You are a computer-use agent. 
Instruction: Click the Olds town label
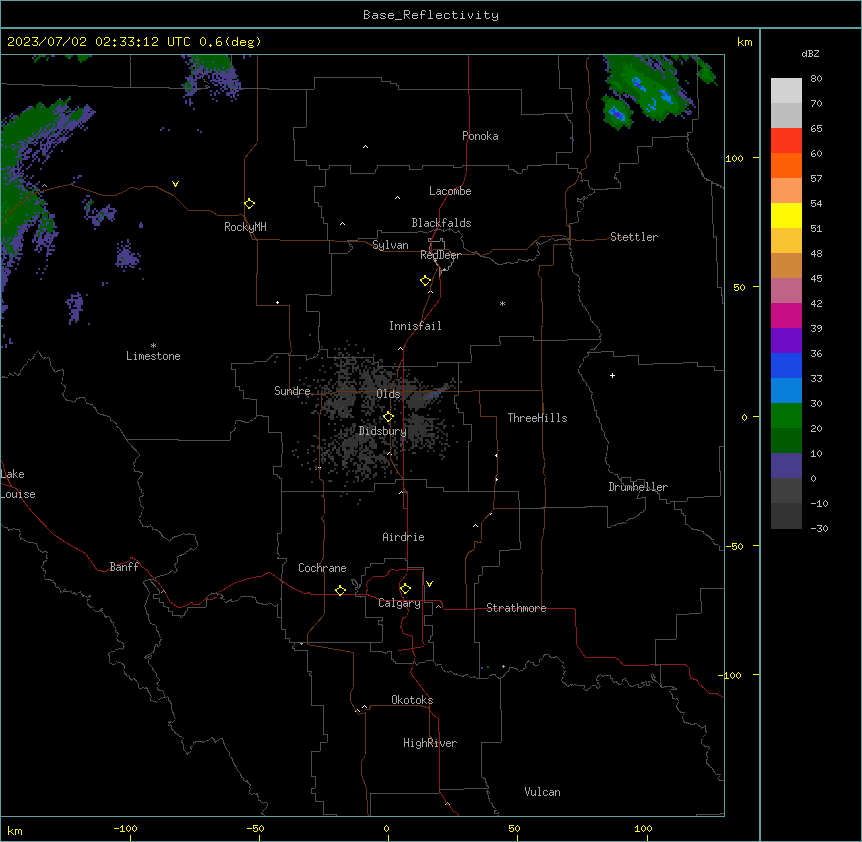(x=388, y=394)
